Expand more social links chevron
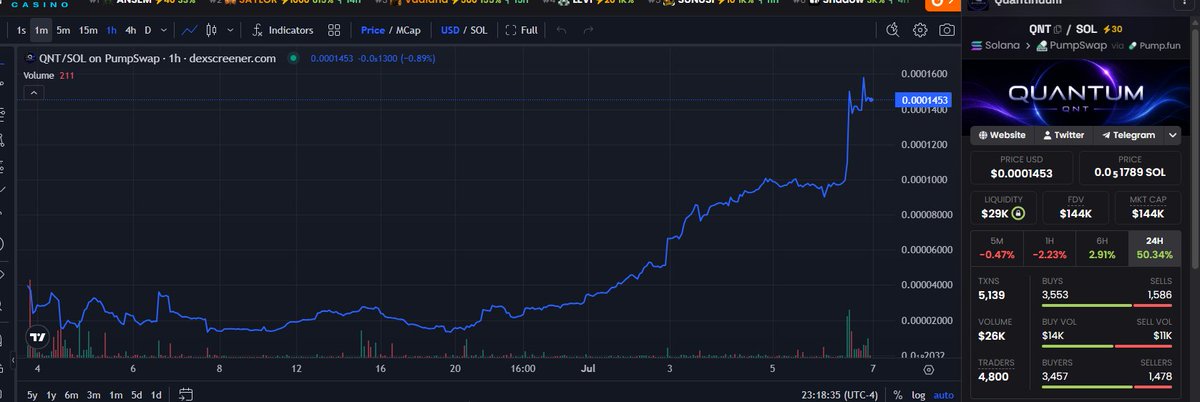The width and height of the screenshot is (1200, 402). (x=1175, y=135)
